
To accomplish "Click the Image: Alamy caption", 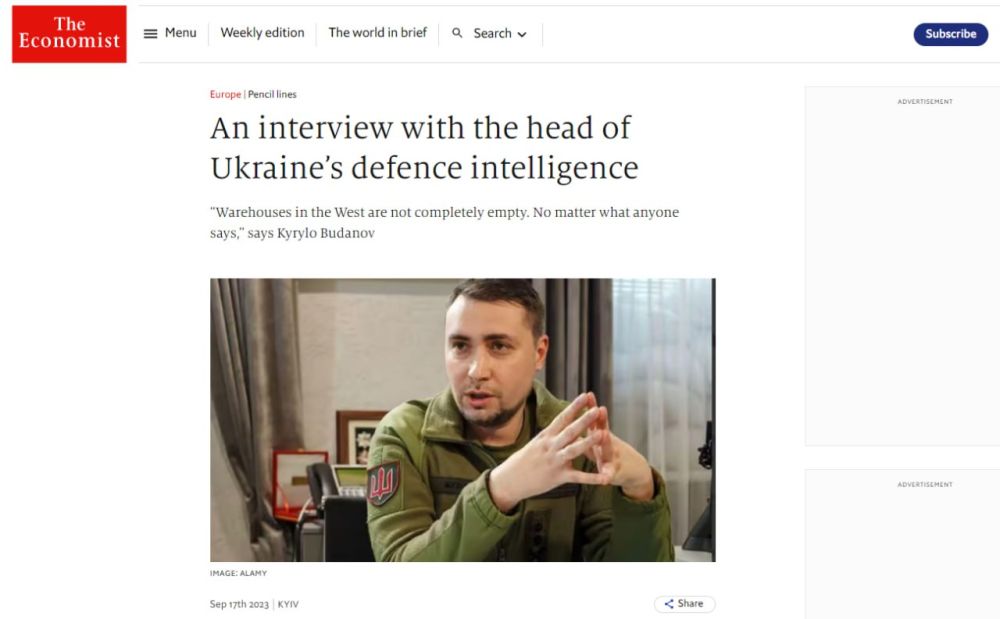I will [239, 573].
